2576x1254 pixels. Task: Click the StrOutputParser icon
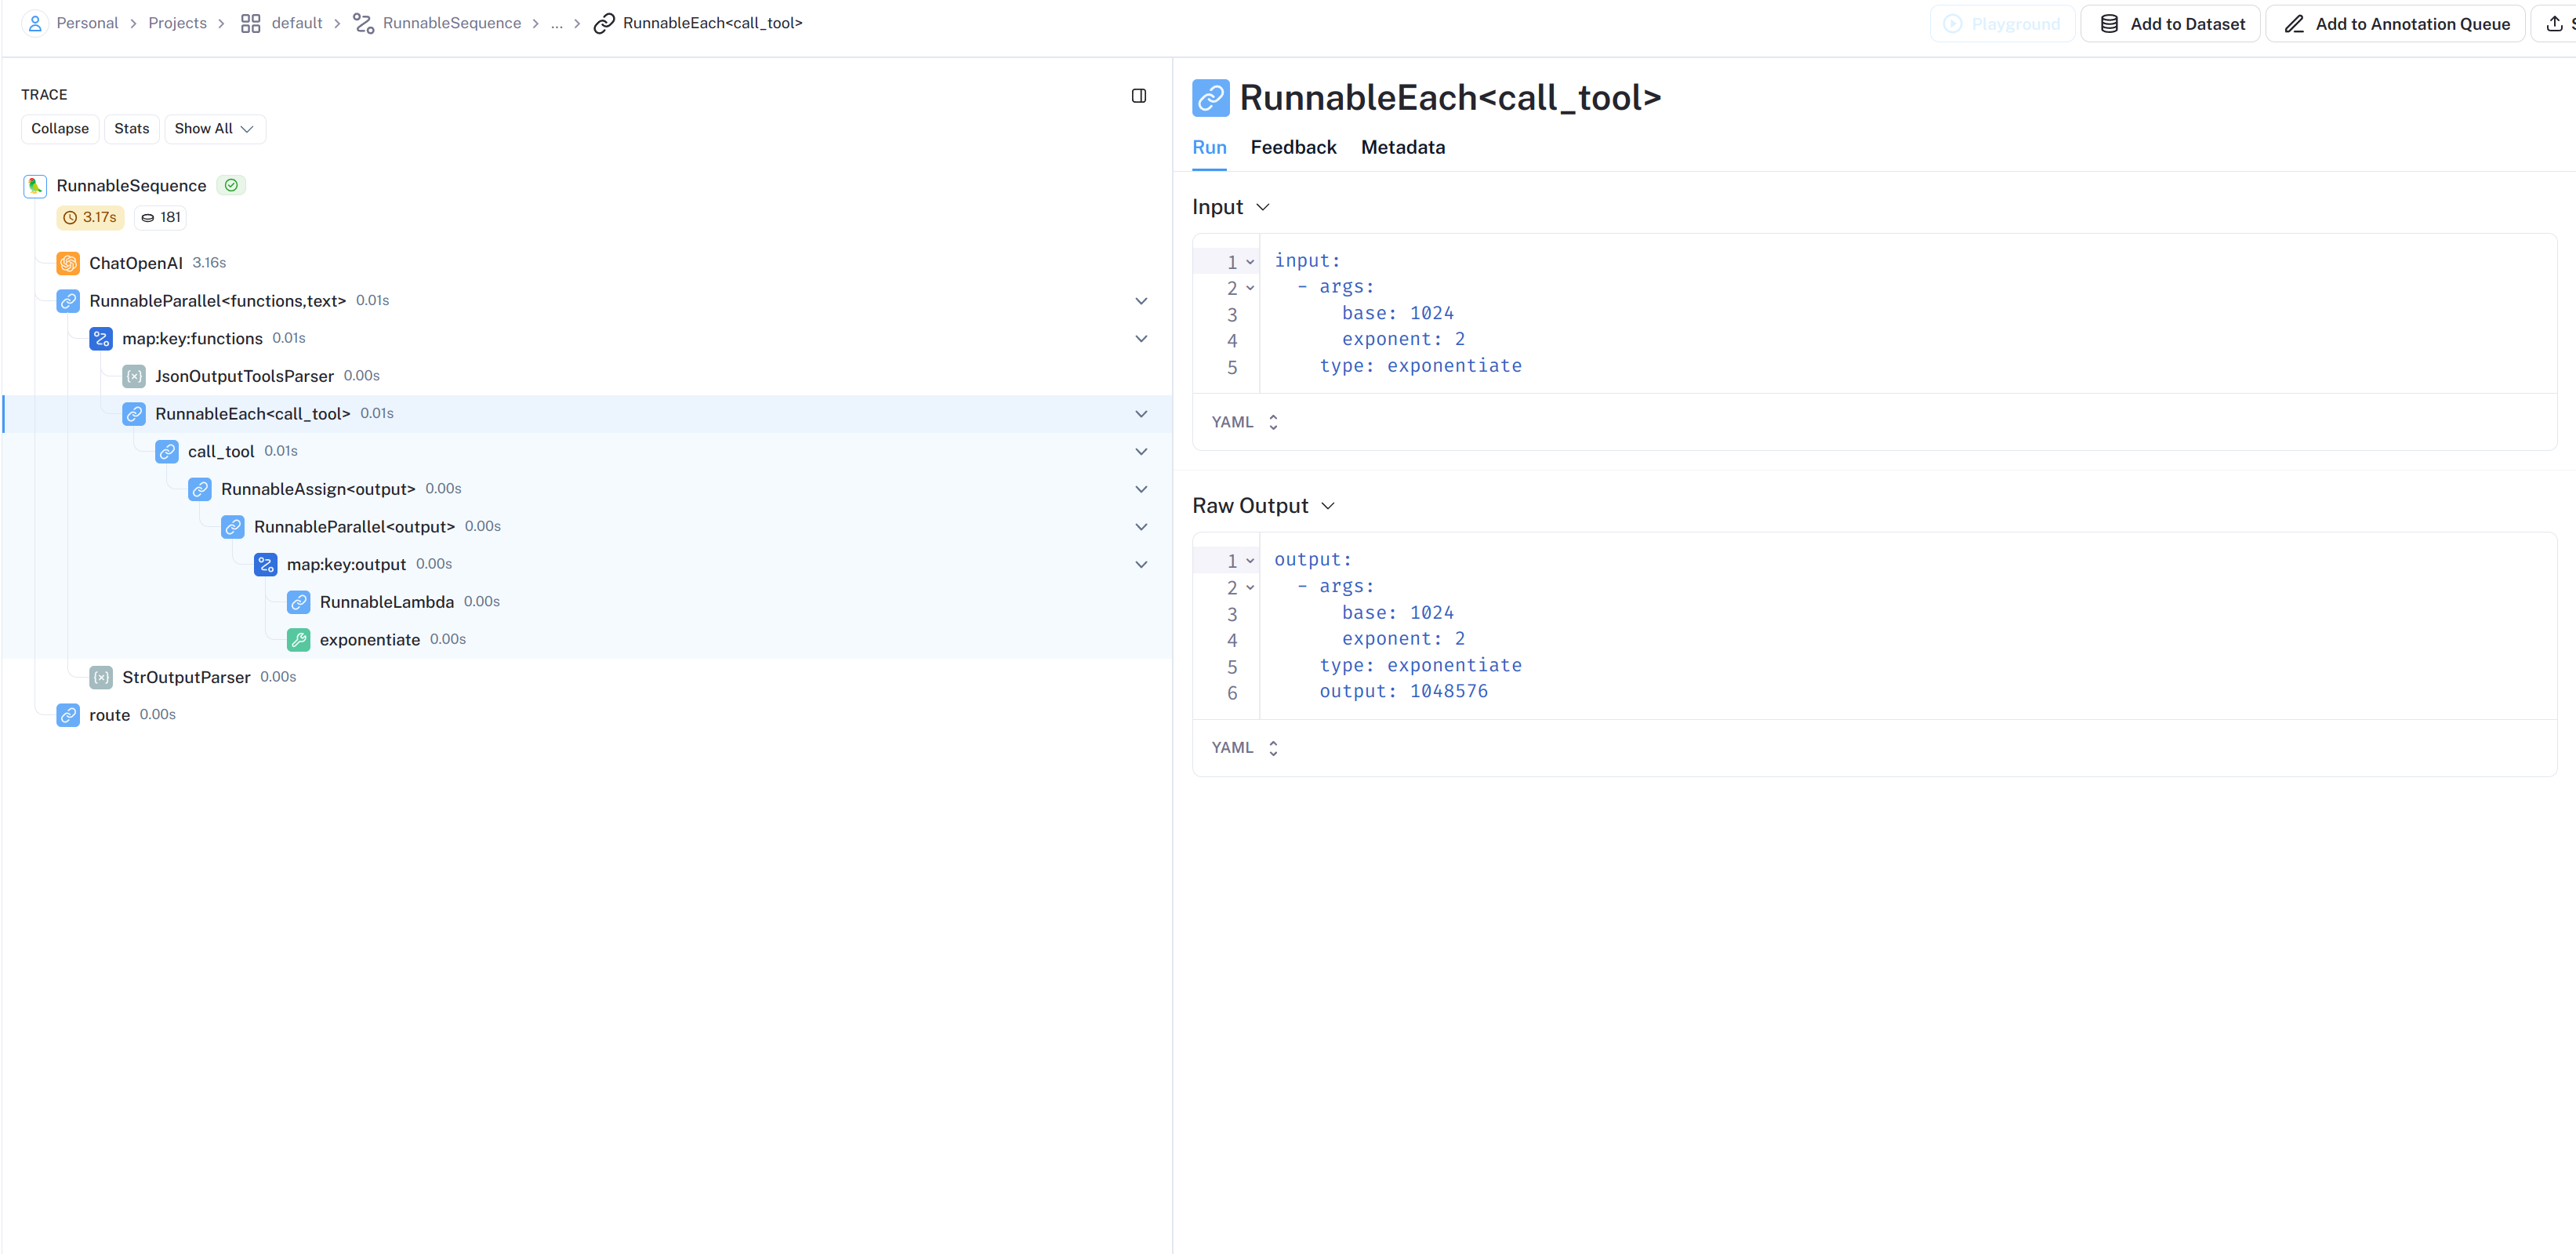[101, 677]
